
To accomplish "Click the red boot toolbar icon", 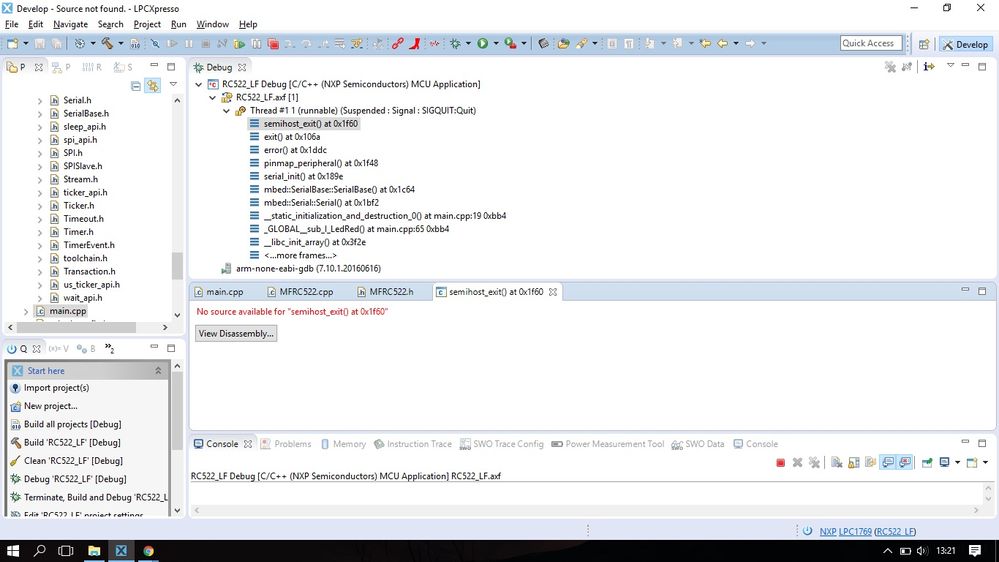I will pos(415,43).
